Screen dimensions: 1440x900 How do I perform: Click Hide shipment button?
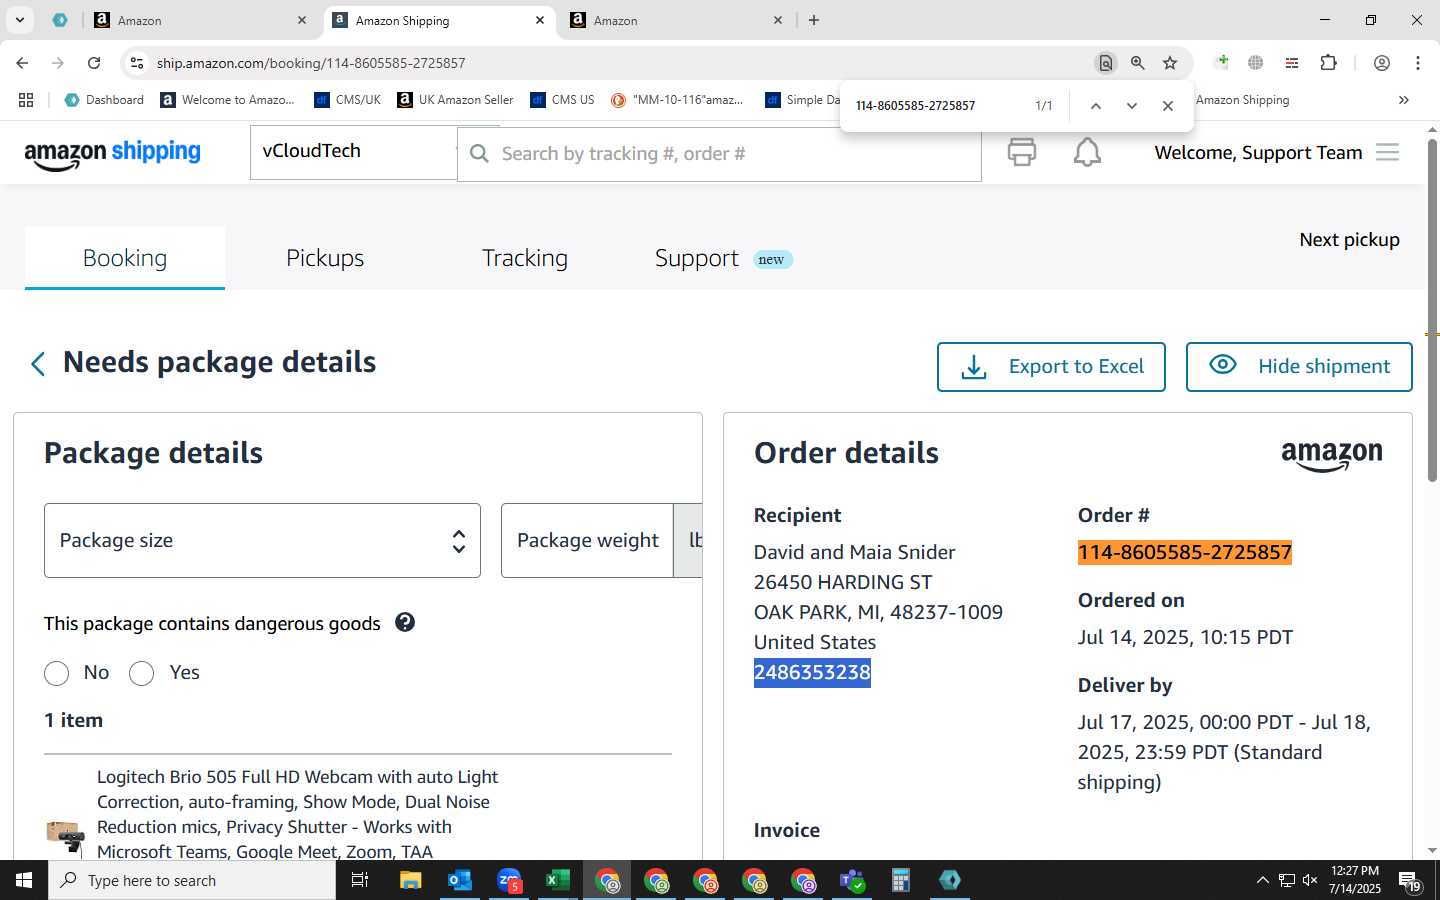(1299, 367)
